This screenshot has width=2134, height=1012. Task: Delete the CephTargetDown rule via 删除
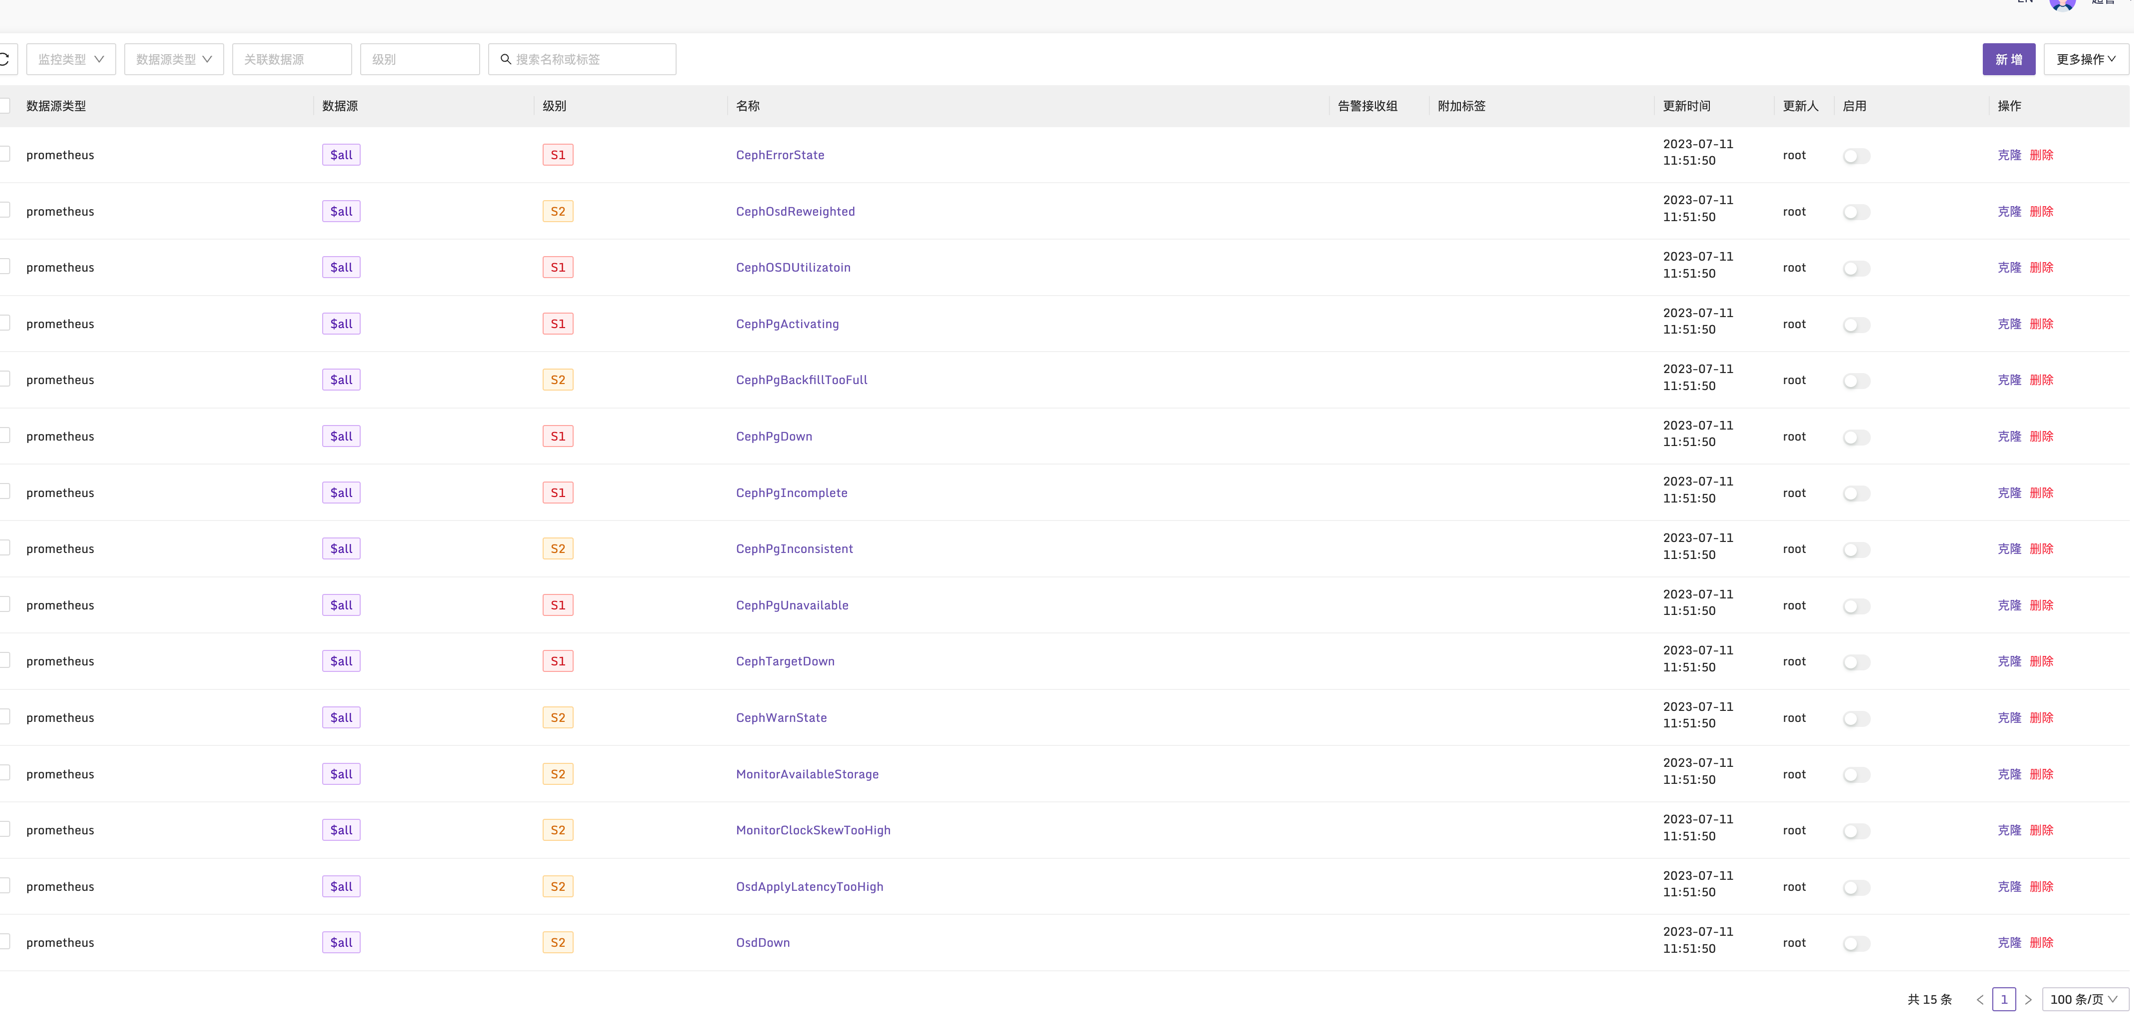pyautogui.click(x=2041, y=661)
